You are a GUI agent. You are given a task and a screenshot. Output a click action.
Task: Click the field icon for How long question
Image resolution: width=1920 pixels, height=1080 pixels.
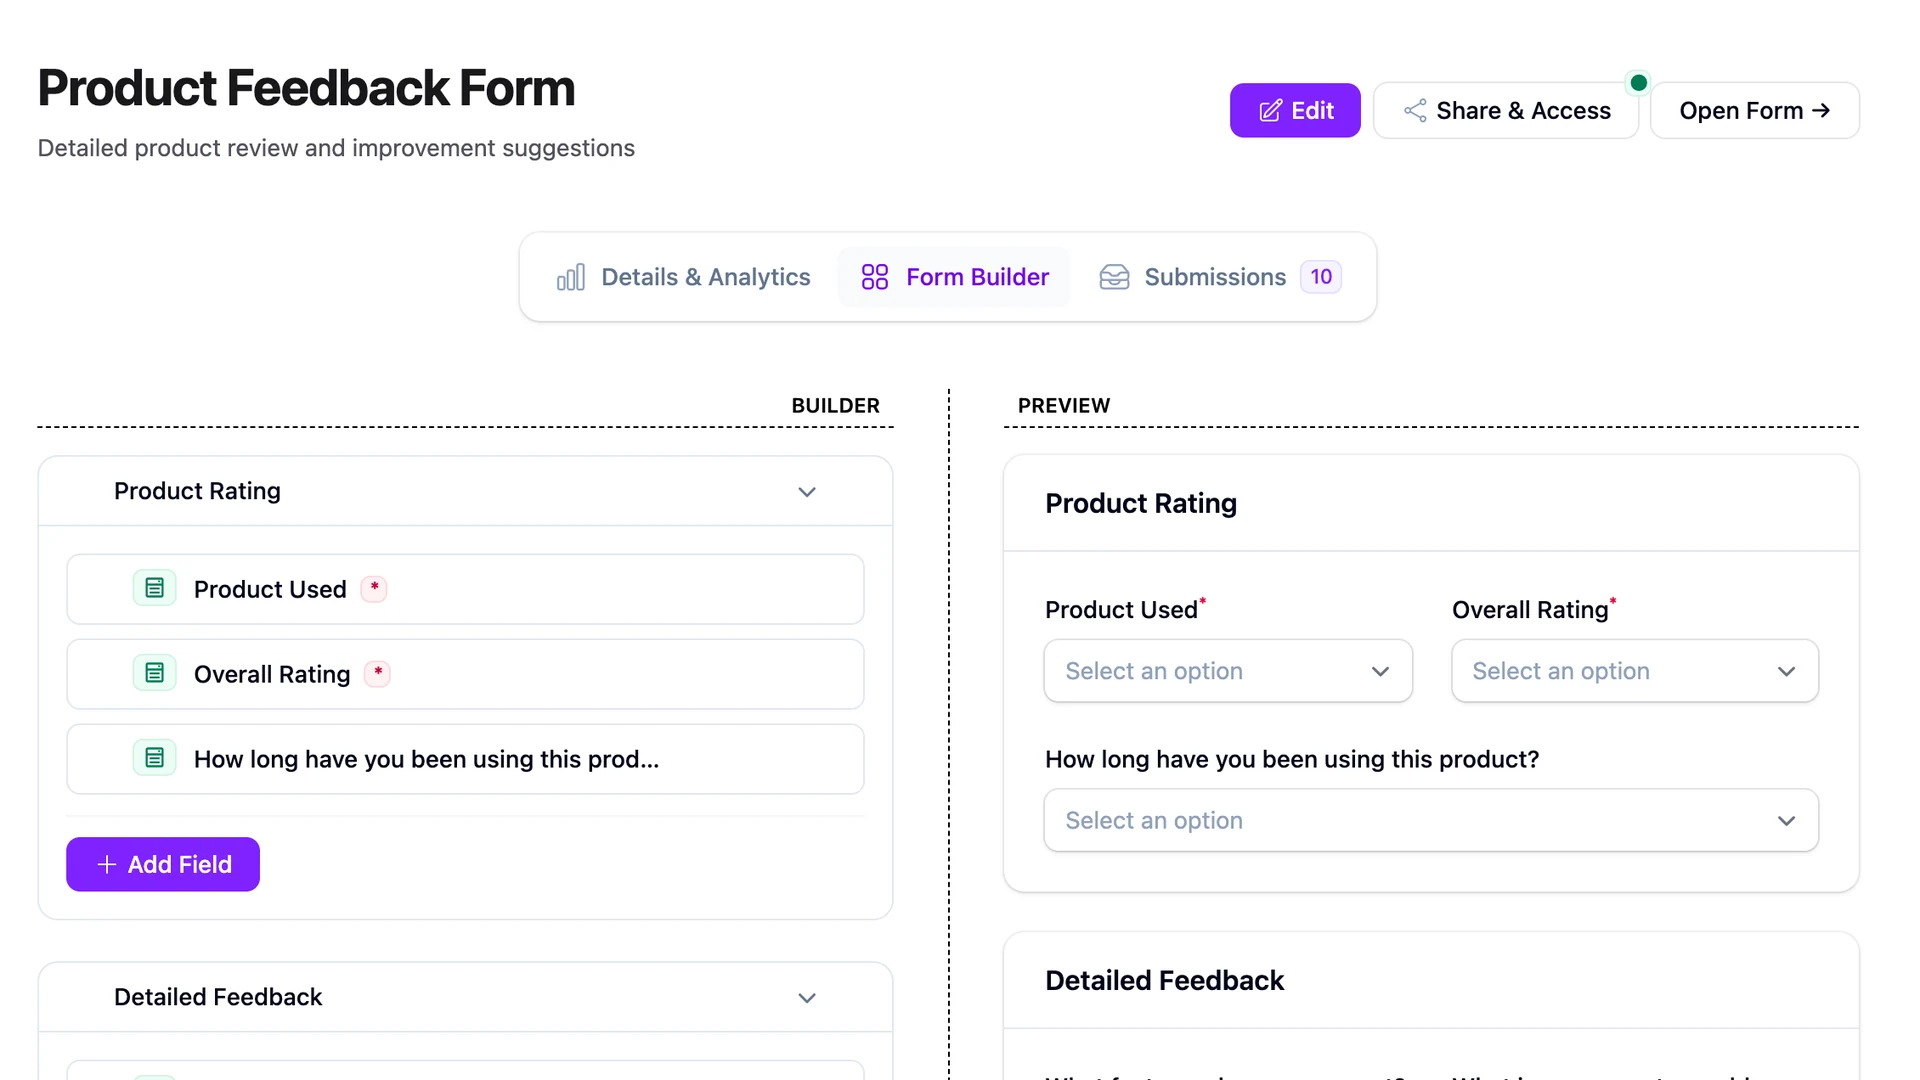point(155,758)
